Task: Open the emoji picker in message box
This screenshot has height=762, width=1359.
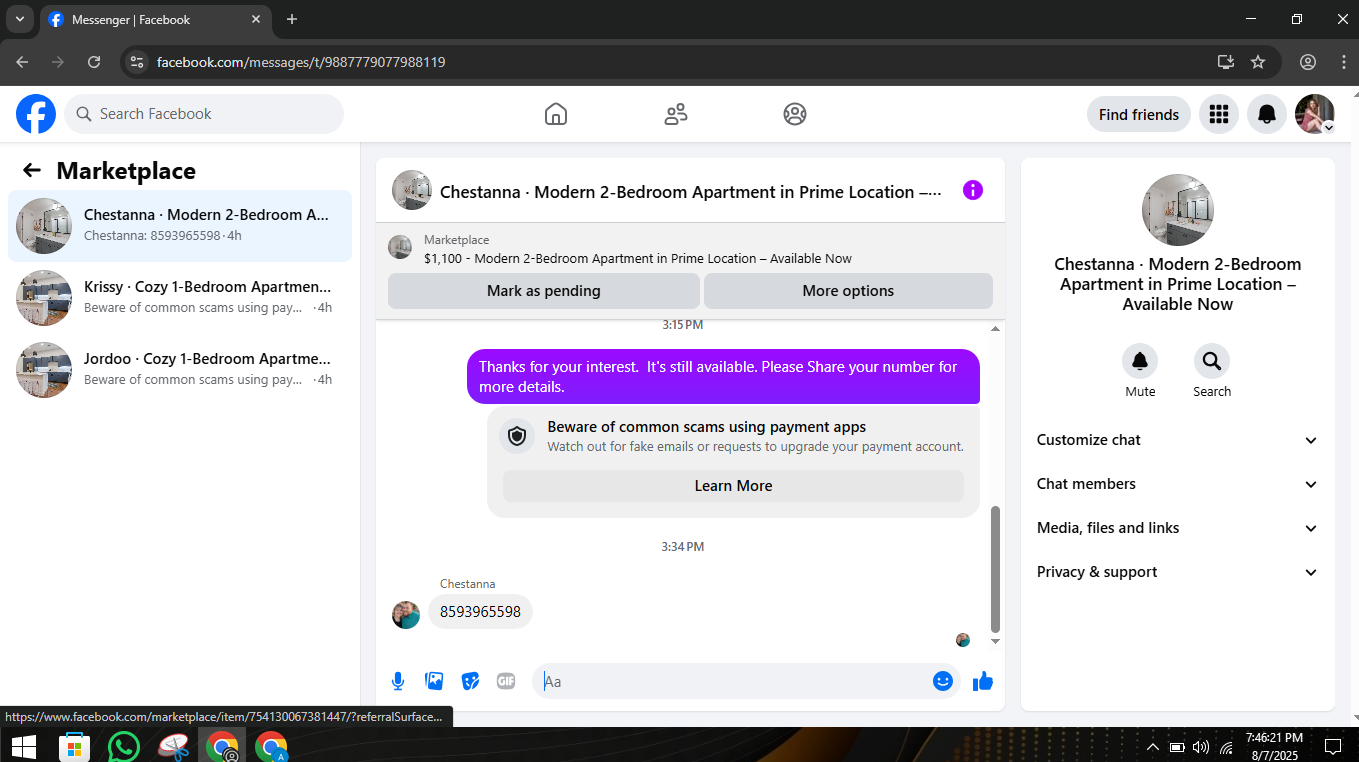Action: pos(943,681)
